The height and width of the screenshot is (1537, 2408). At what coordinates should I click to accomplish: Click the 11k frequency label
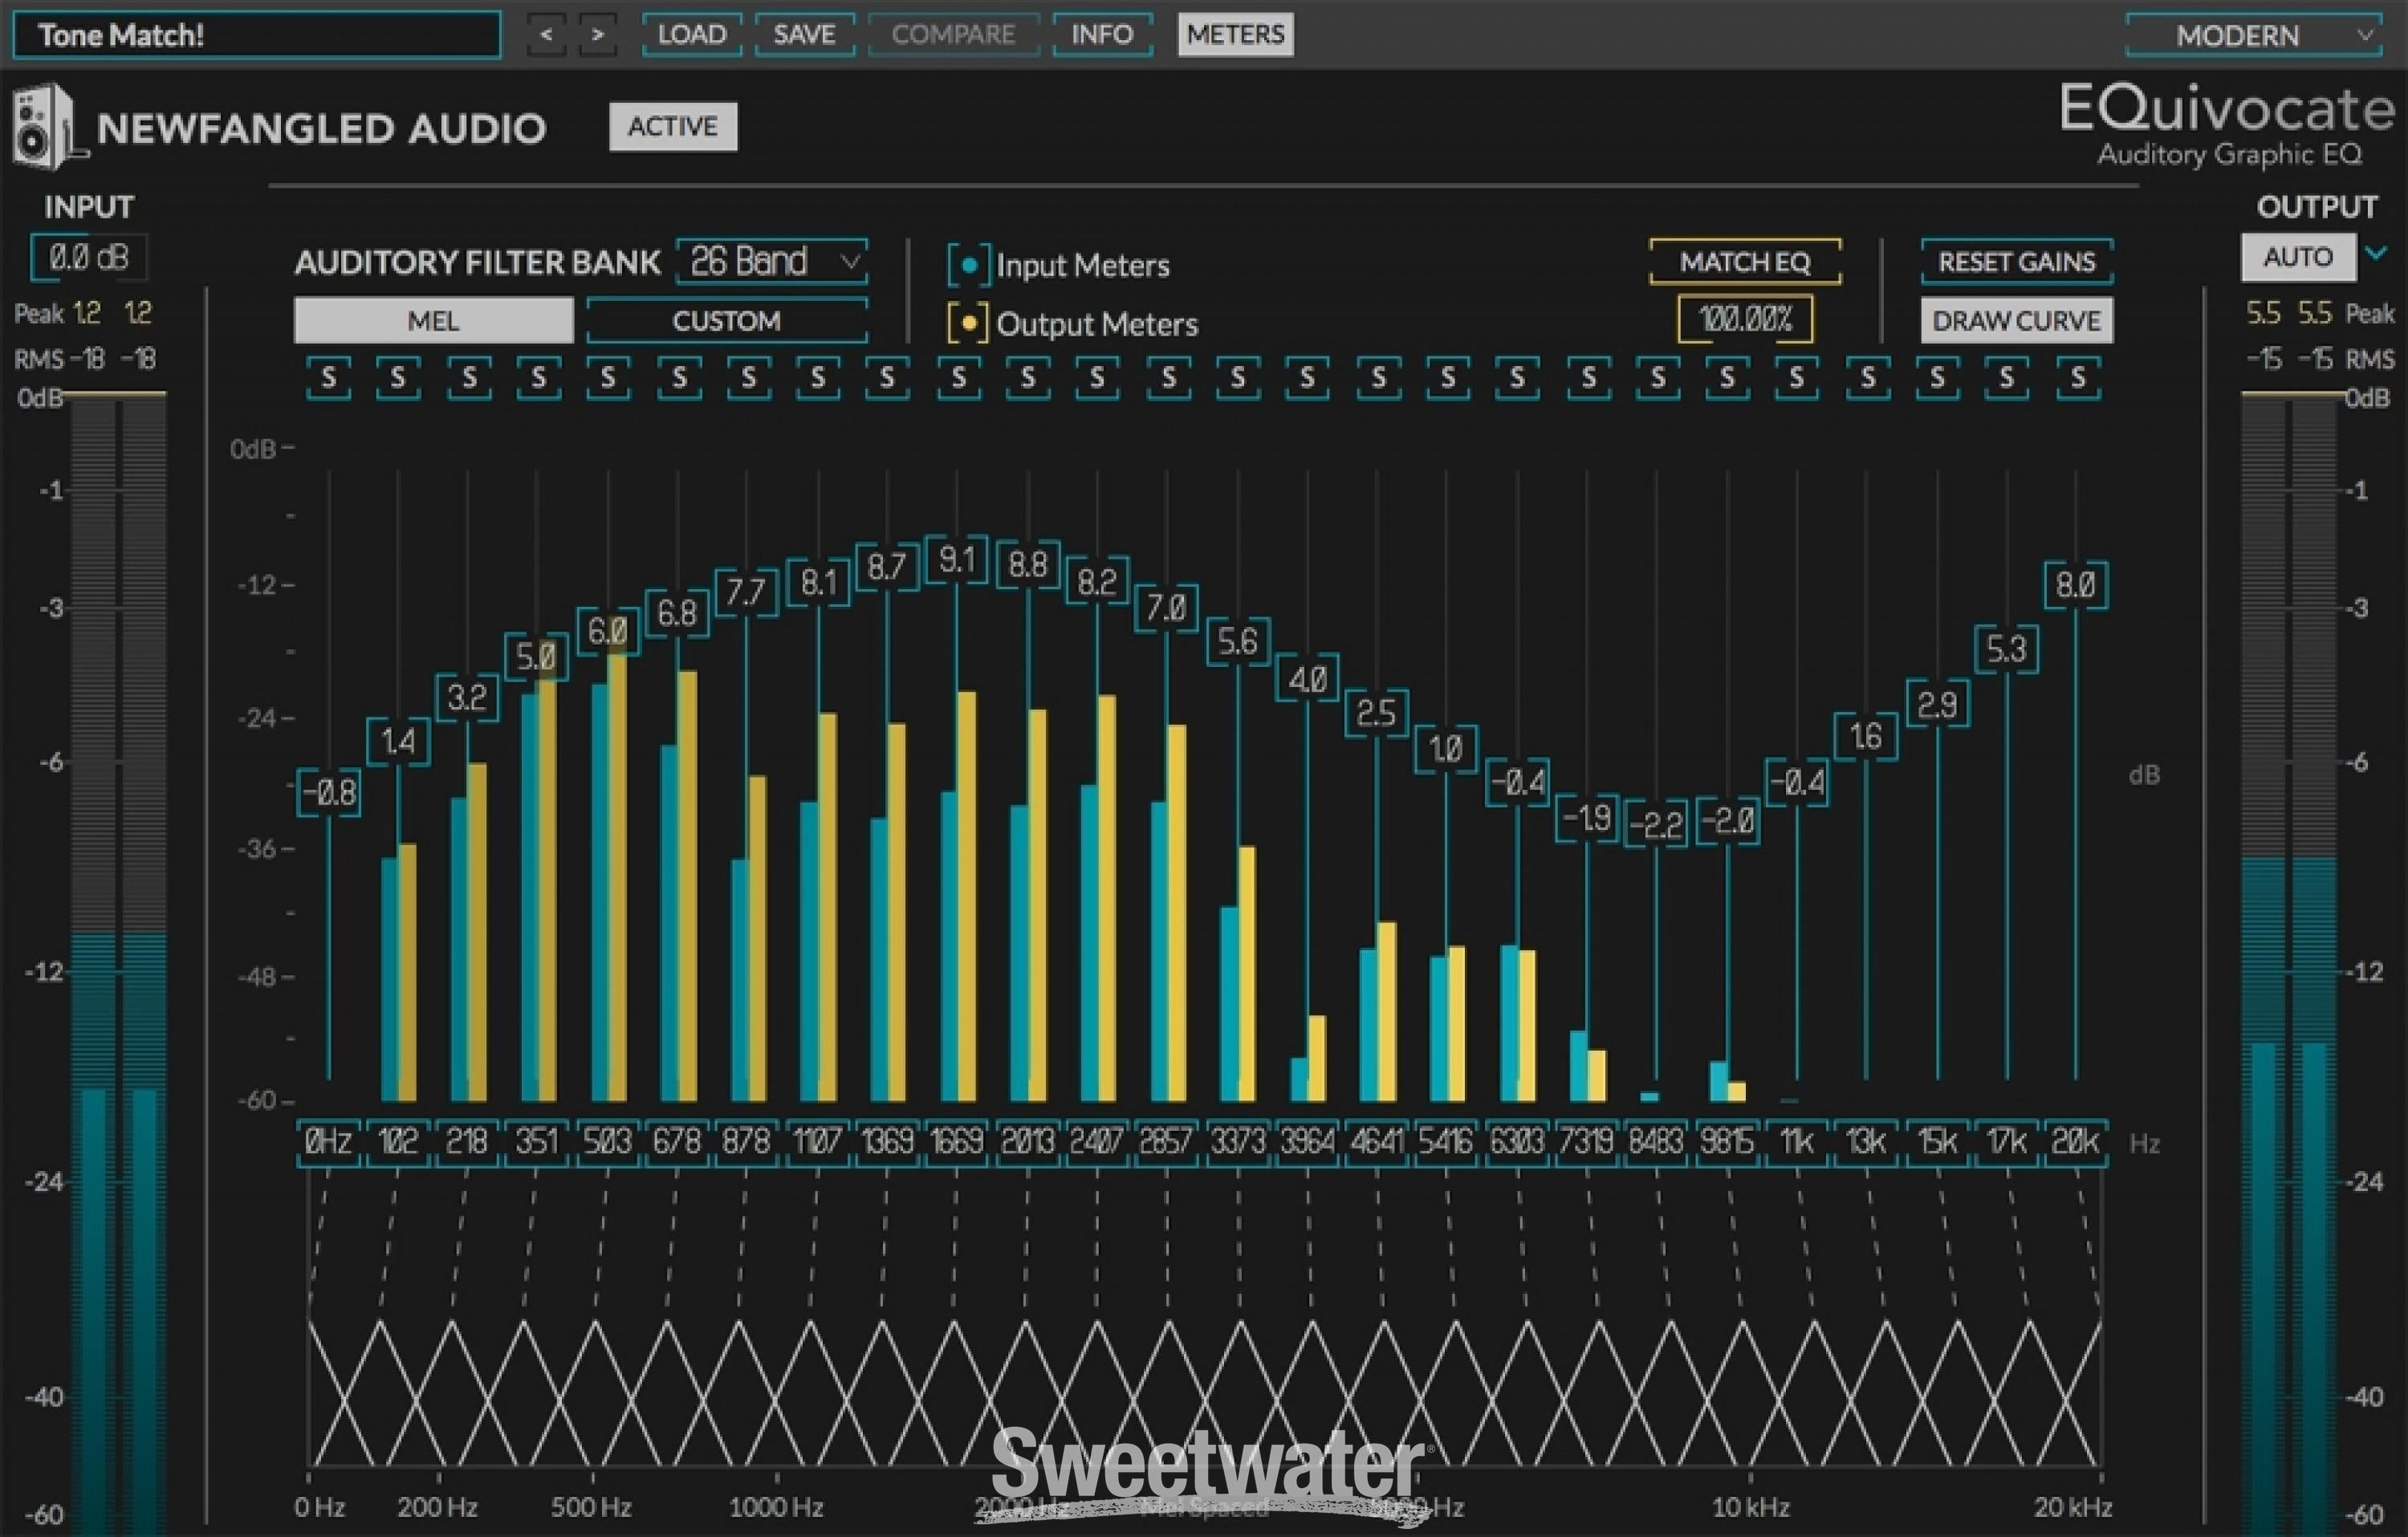(1797, 1142)
